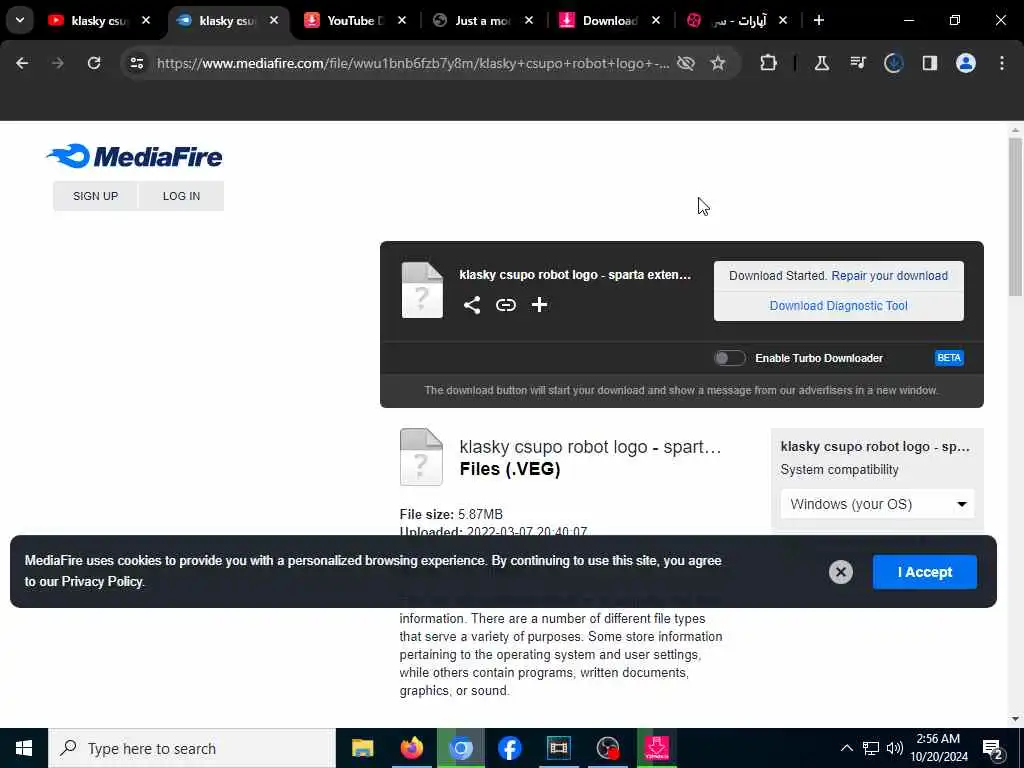
Task: Open the downloads icon in toolbar
Action: pos(893,63)
